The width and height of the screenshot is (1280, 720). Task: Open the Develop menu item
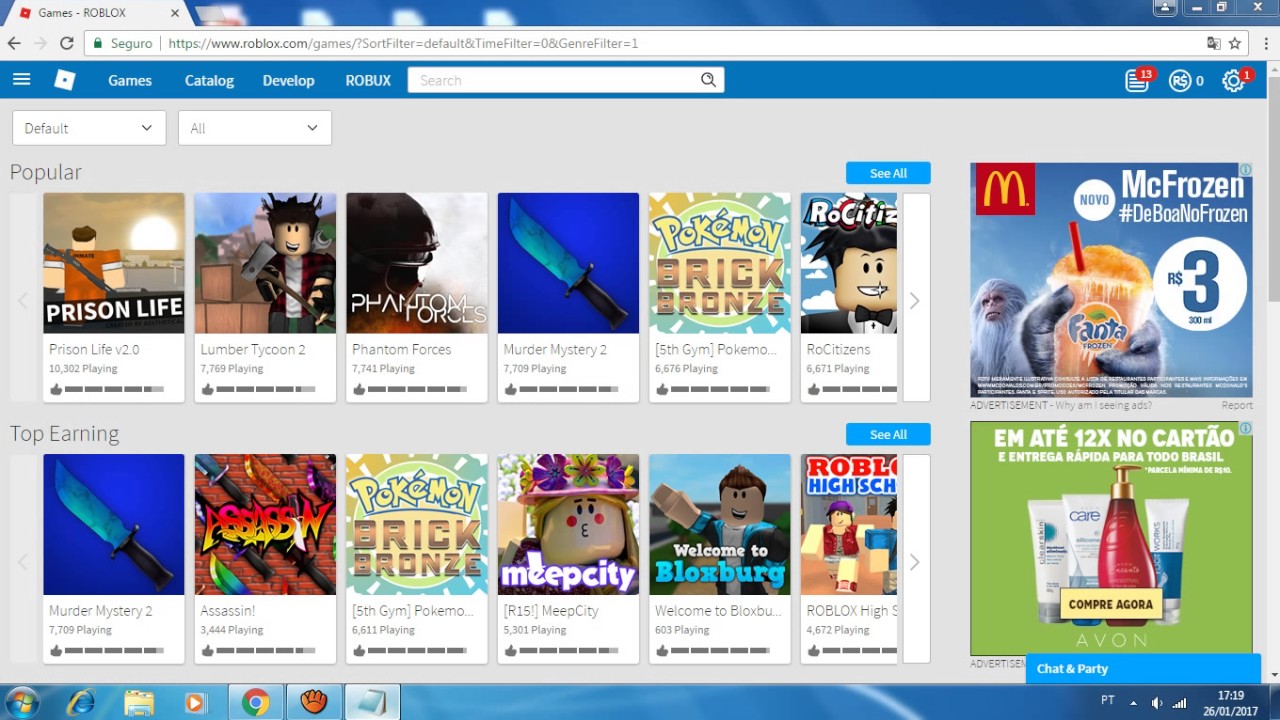click(x=288, y=80)
